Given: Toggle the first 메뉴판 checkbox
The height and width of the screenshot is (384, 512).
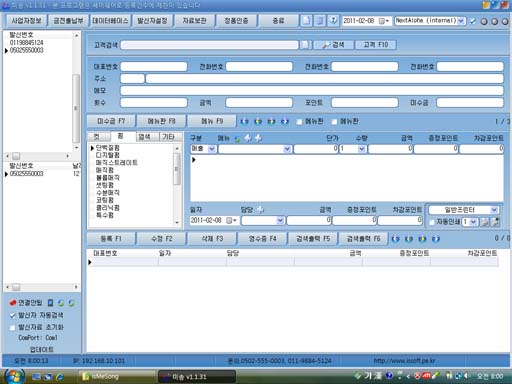Looking at the screenshot, I should coord(299,122).
